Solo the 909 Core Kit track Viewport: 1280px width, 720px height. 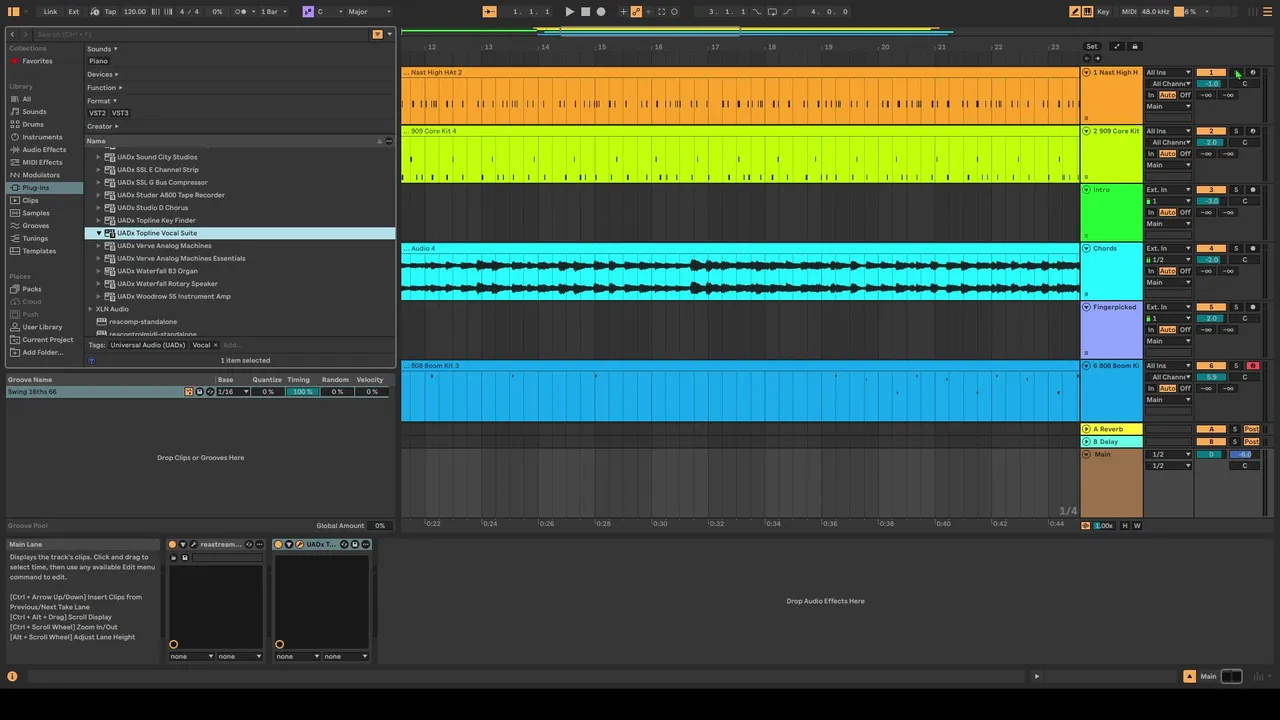(1236, 131)
